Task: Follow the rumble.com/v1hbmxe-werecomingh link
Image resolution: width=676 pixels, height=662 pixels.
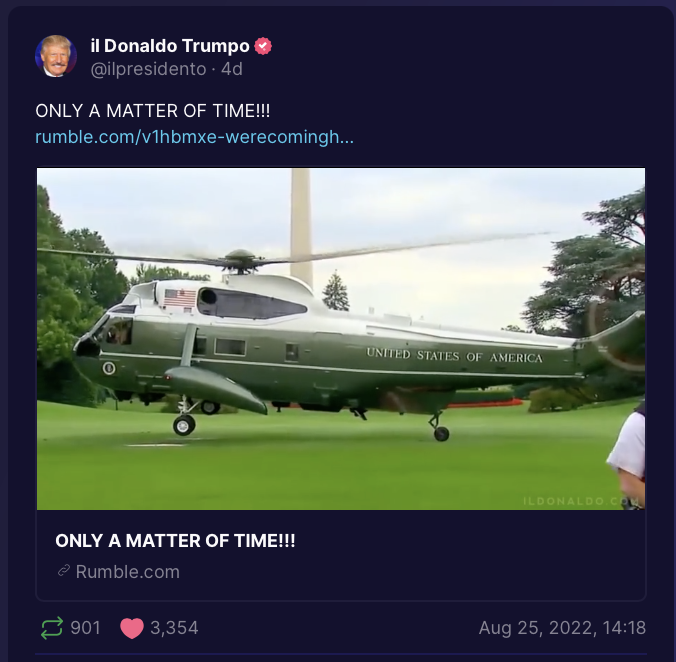Action: pyautogui.click(x=194, y=137)
